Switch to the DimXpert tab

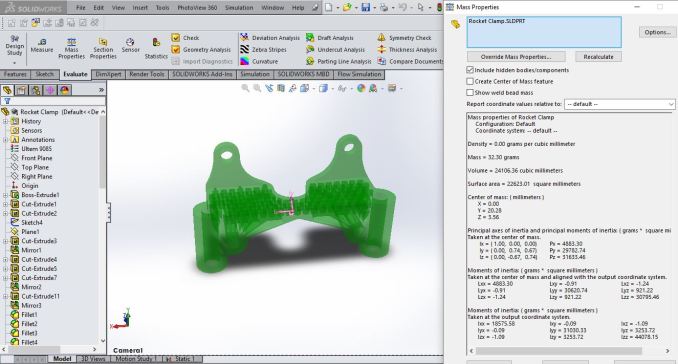point(108,74)
